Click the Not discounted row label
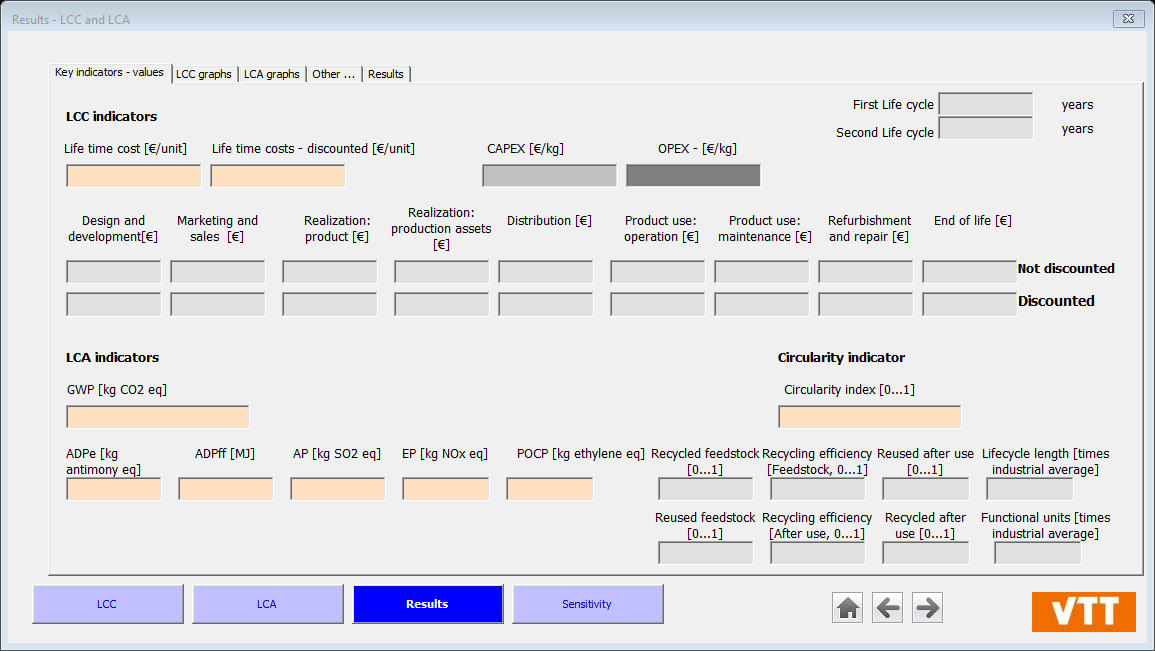The height and width of the screenshot is (651, 1155). pos(1066,269)
